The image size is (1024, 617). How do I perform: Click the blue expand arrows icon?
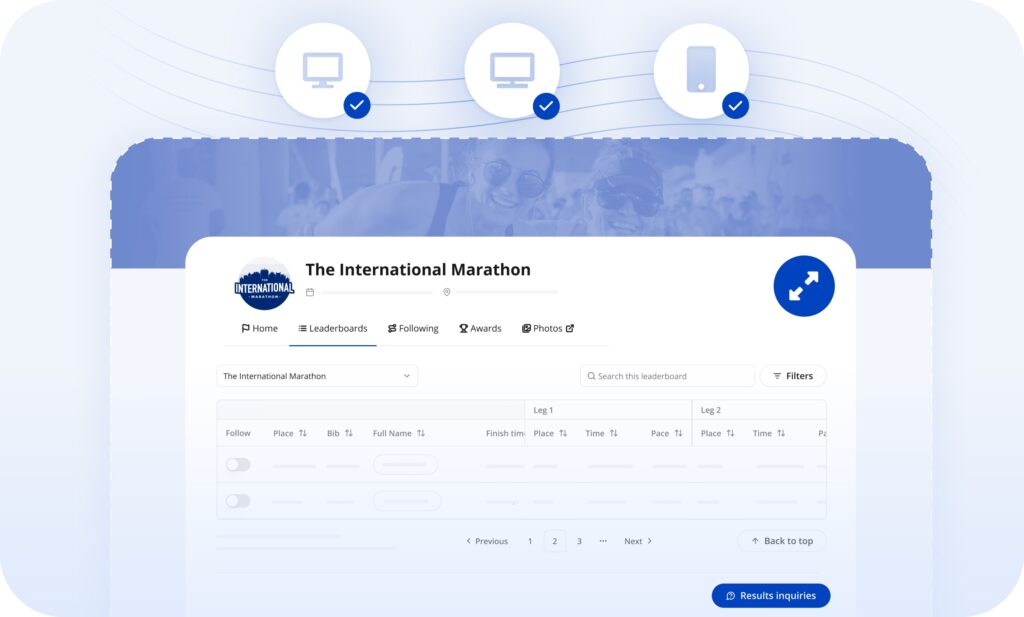pos(803,286)
